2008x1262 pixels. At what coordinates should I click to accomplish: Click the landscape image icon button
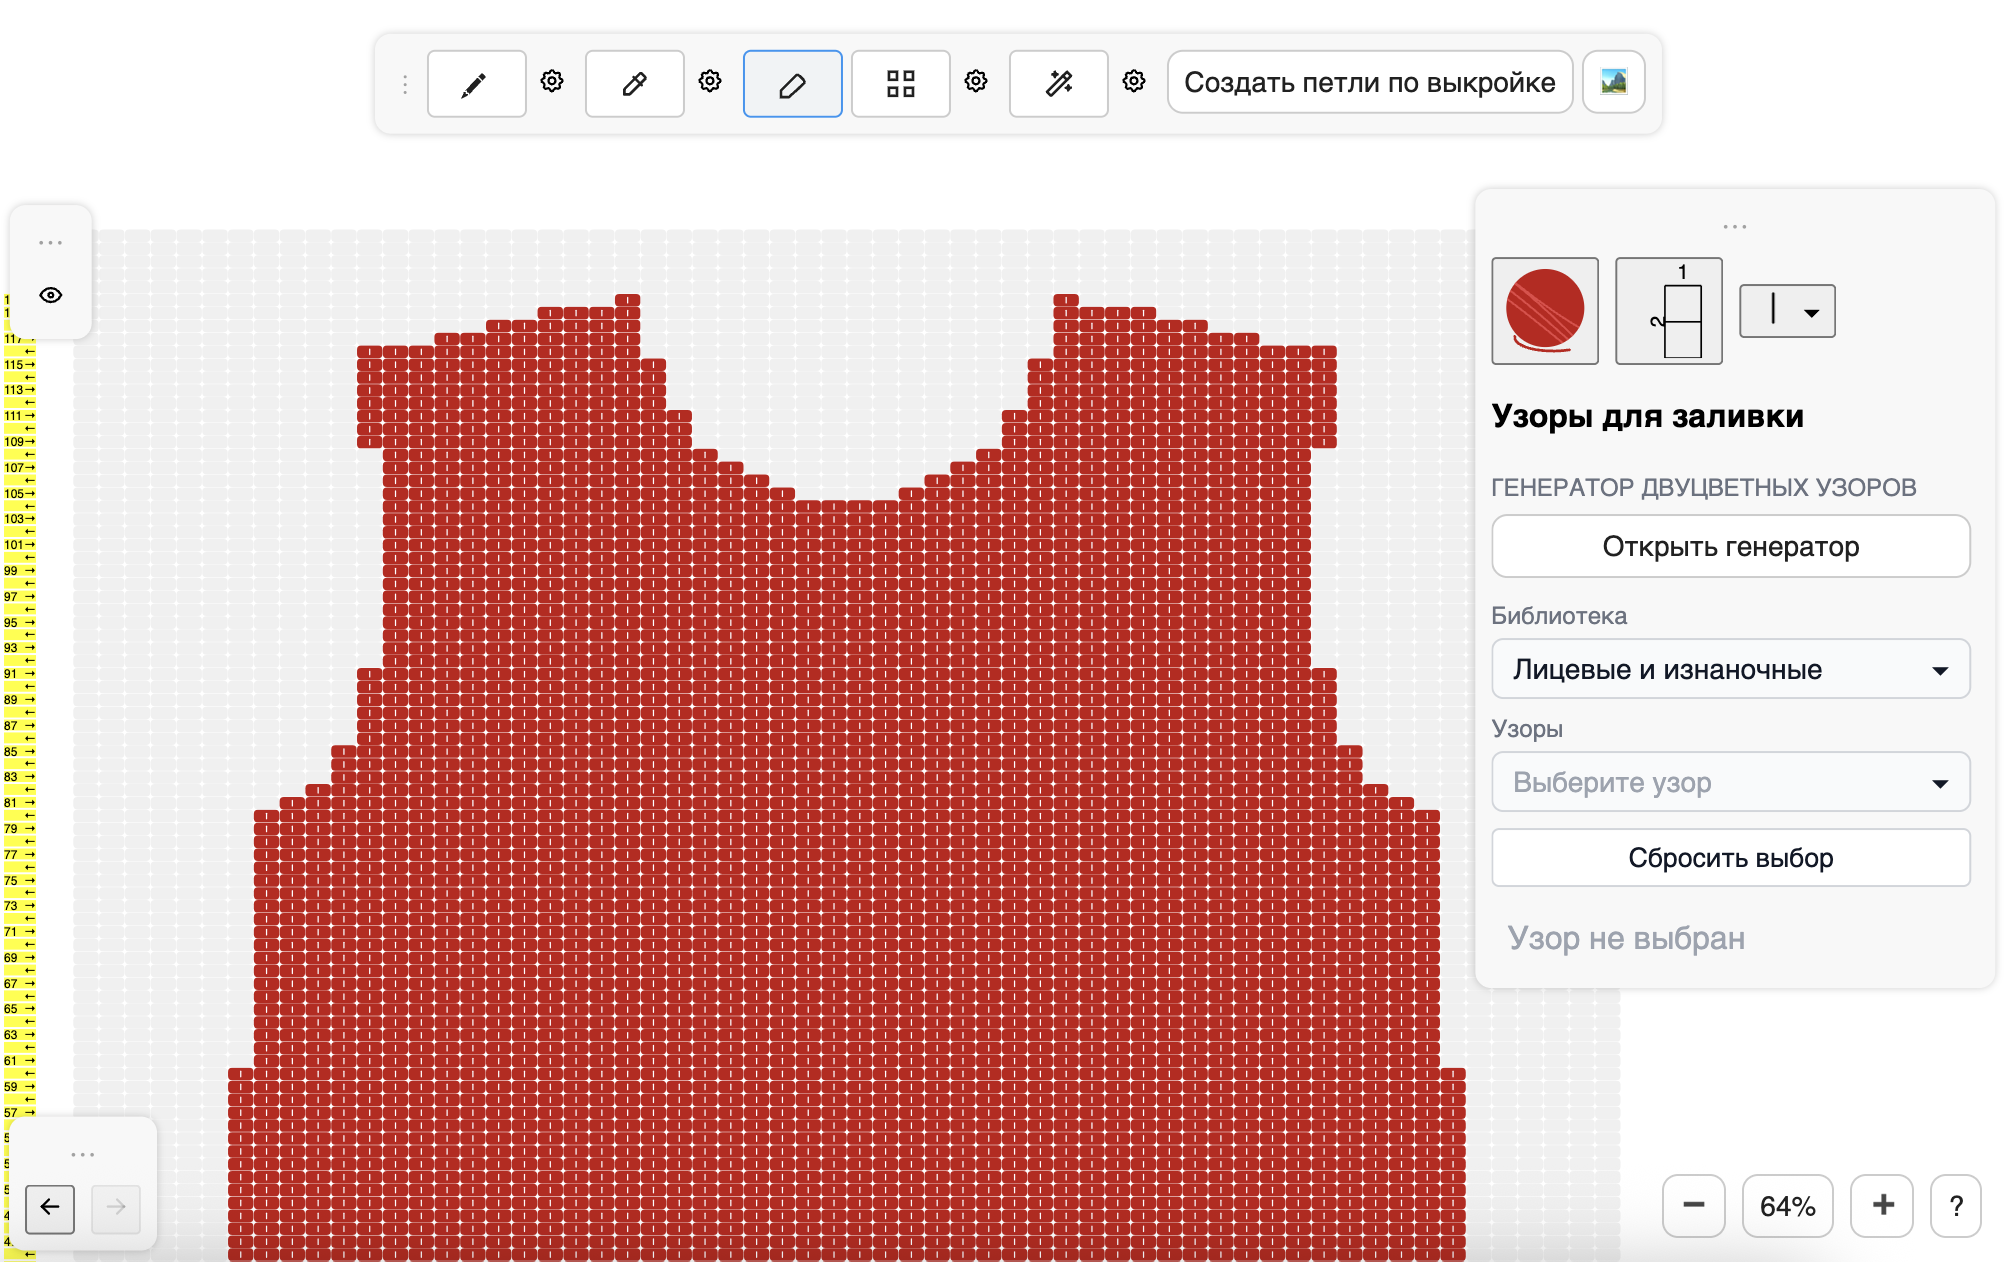pos(1613,82)
